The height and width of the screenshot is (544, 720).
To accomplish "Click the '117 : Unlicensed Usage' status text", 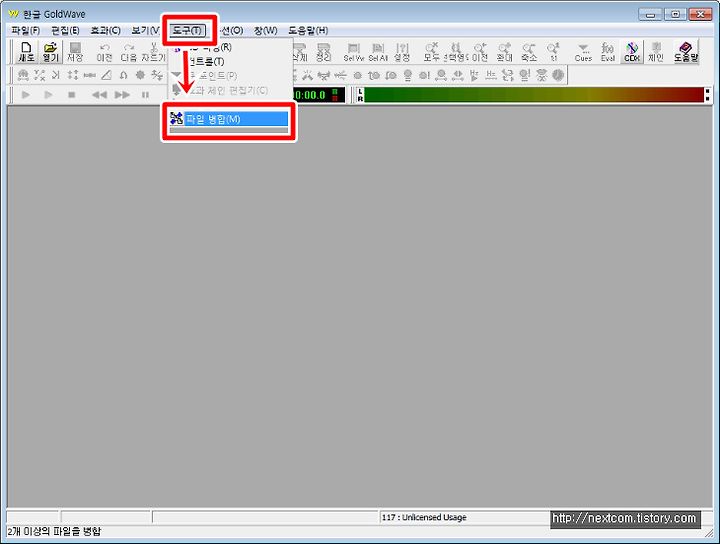I will tap(424, 517).
